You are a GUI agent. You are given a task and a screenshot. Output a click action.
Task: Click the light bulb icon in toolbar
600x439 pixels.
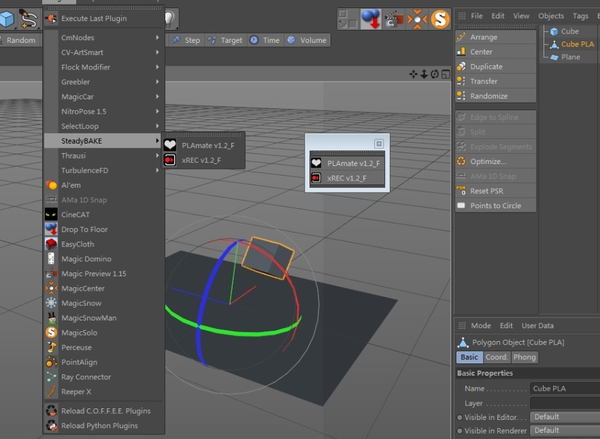click(169, 17)
